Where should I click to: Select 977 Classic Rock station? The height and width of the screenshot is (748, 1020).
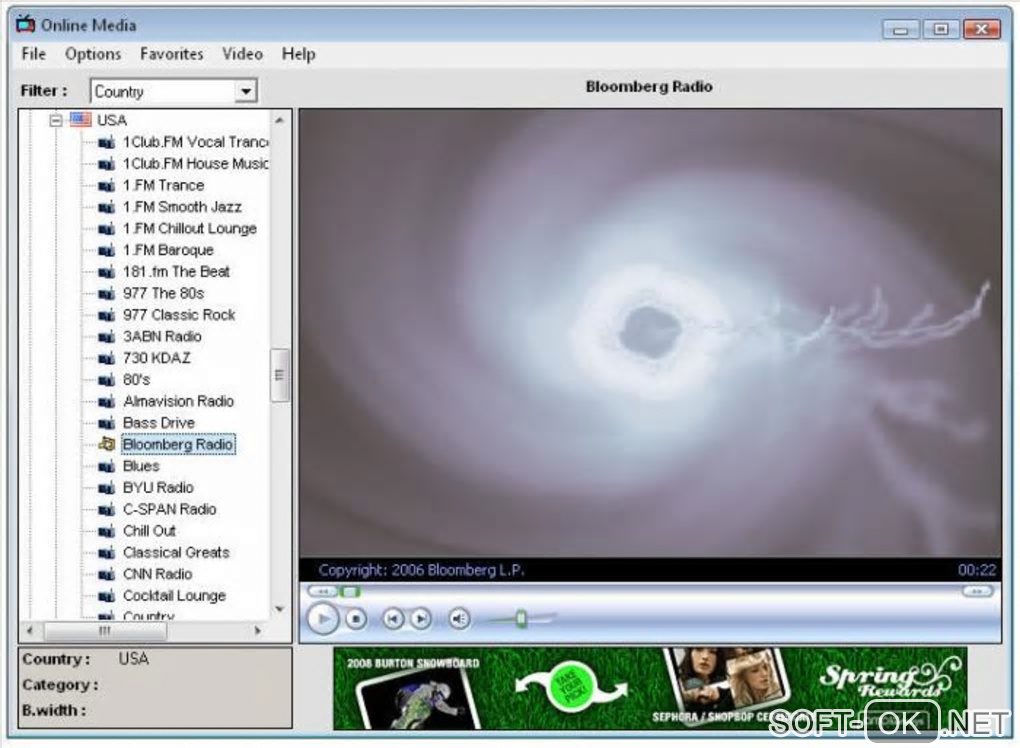[179, 315]
